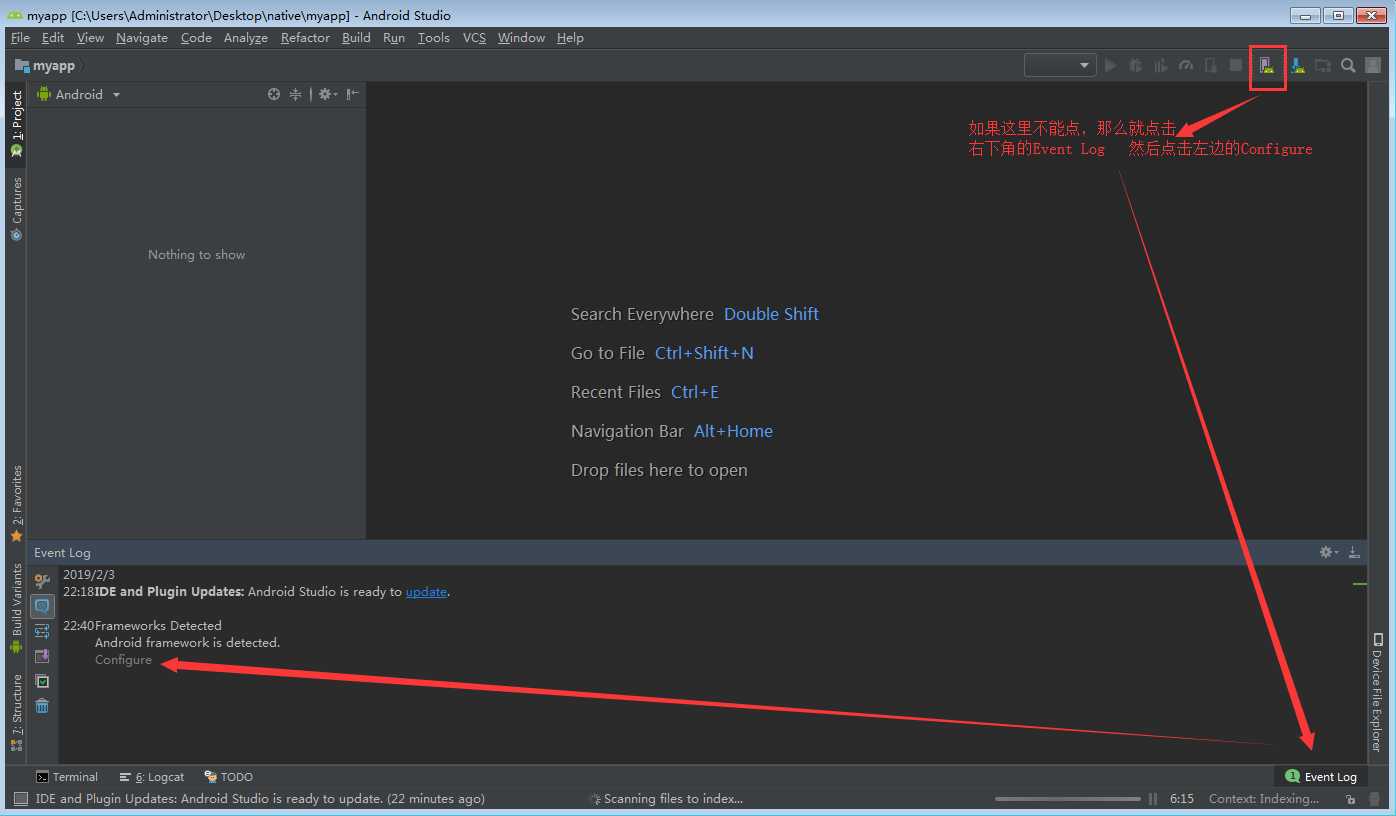Image resolution: width=1396 pixels, height=816 pixels.
Task: Open the Terminal tab
Action: (x=67, y=777)
